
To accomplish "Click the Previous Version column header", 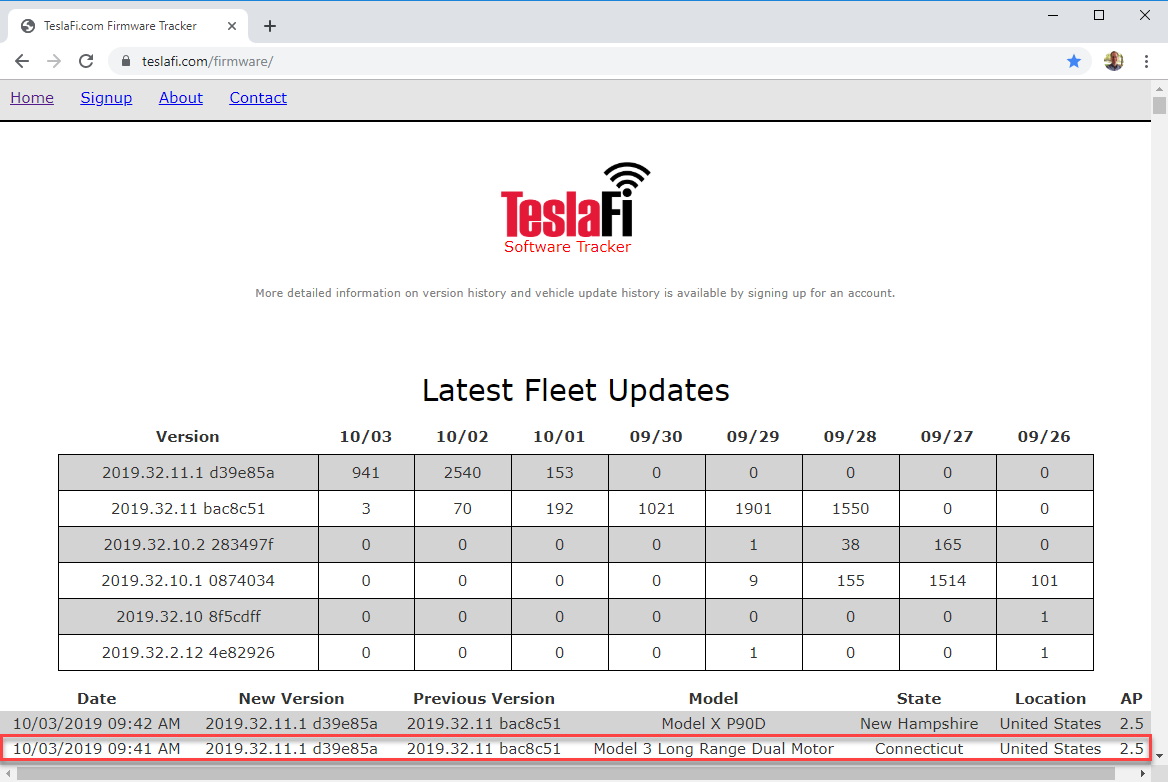I will [x=484, y=699].
